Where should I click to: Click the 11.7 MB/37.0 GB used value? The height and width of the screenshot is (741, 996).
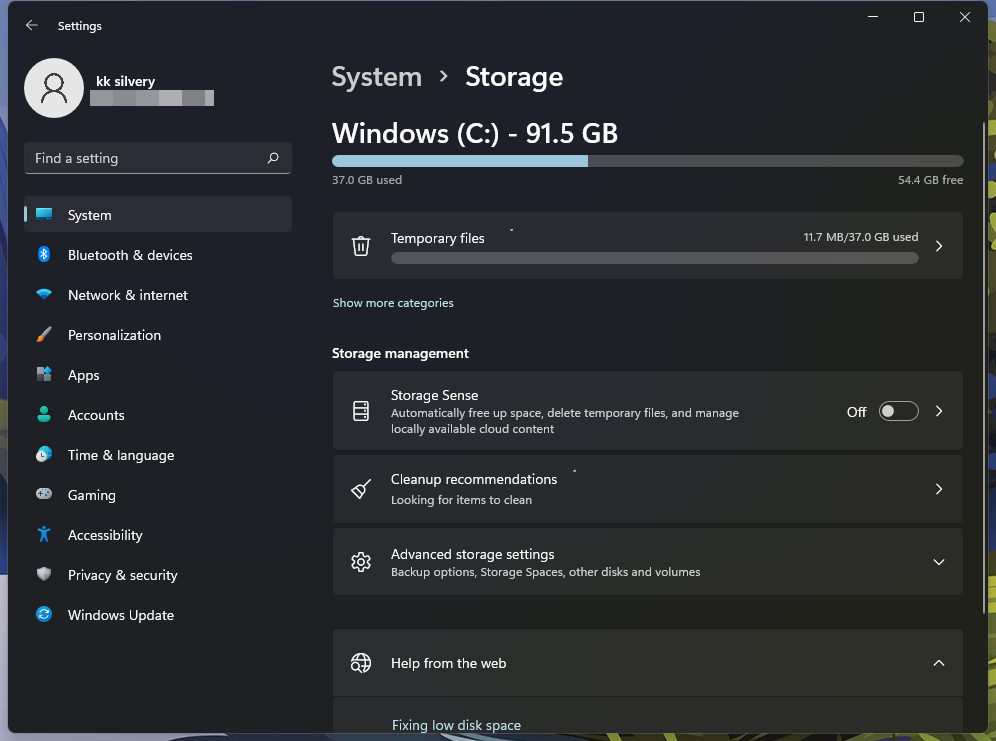[861, 237]
